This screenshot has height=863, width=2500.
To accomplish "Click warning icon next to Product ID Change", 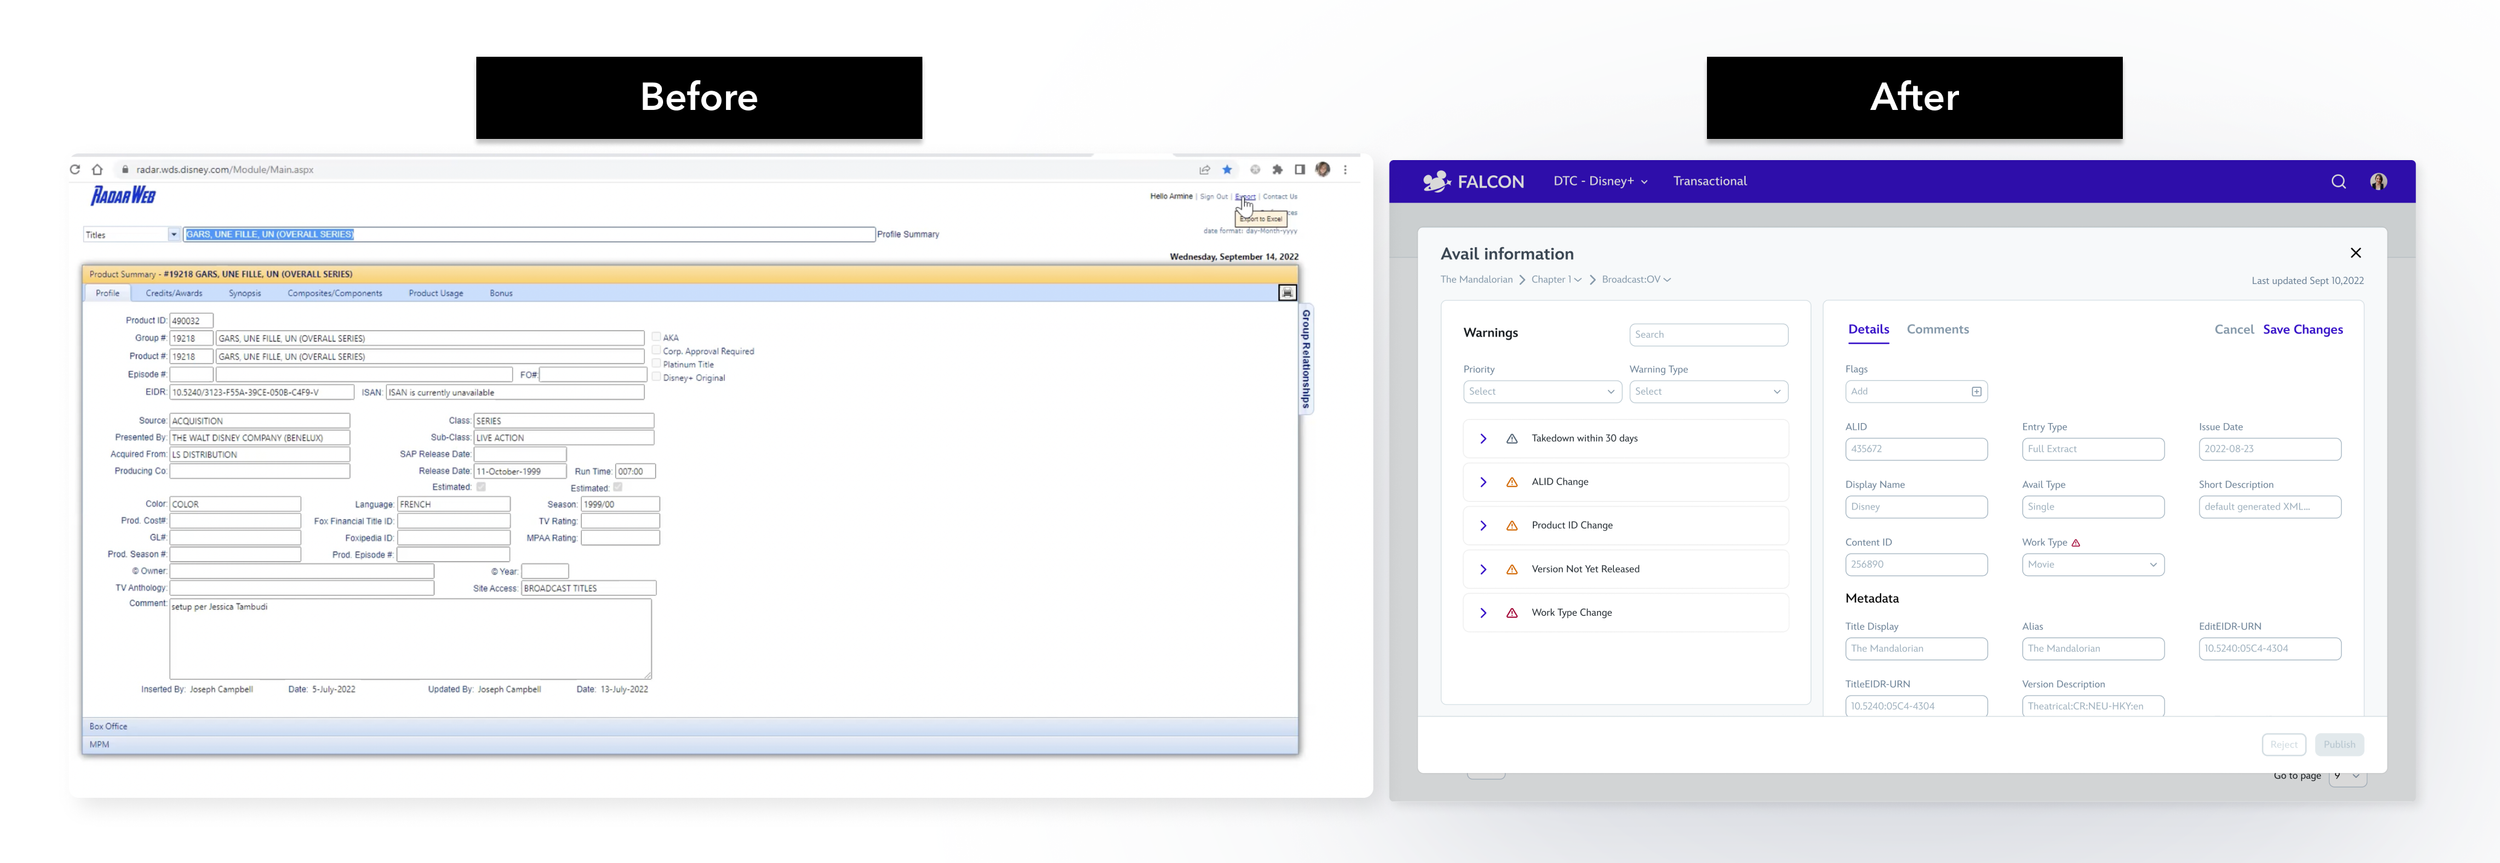I will pos(1512,526).
